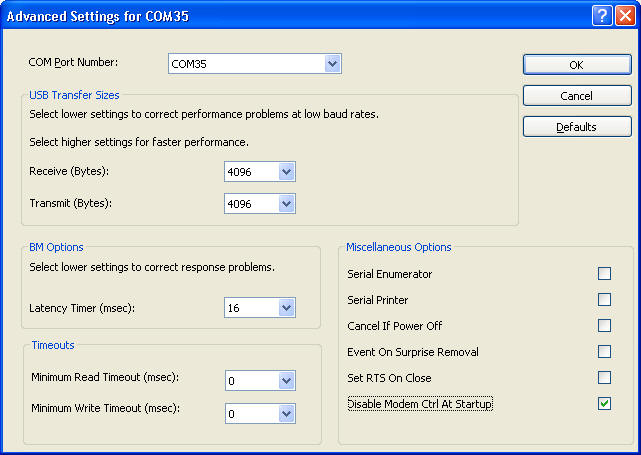Check the Cancel If Power Off option
Image resolution: width=641 pixels, height=455 pixels.
[x=604, y=326]
